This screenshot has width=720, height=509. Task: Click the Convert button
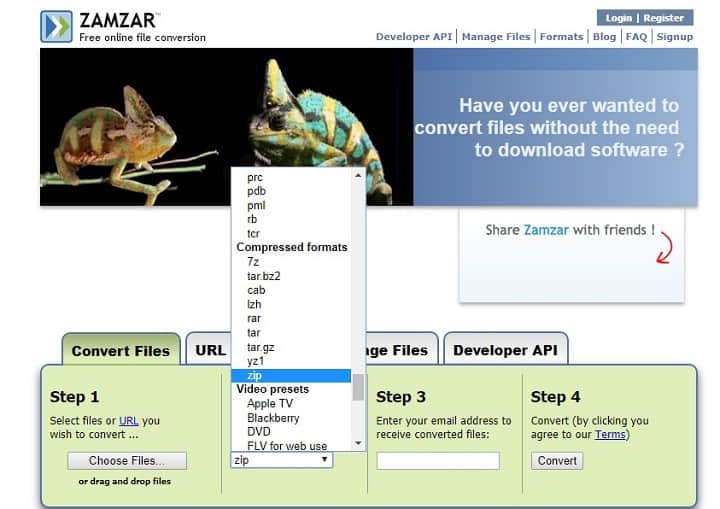click(x=557, y=461)
